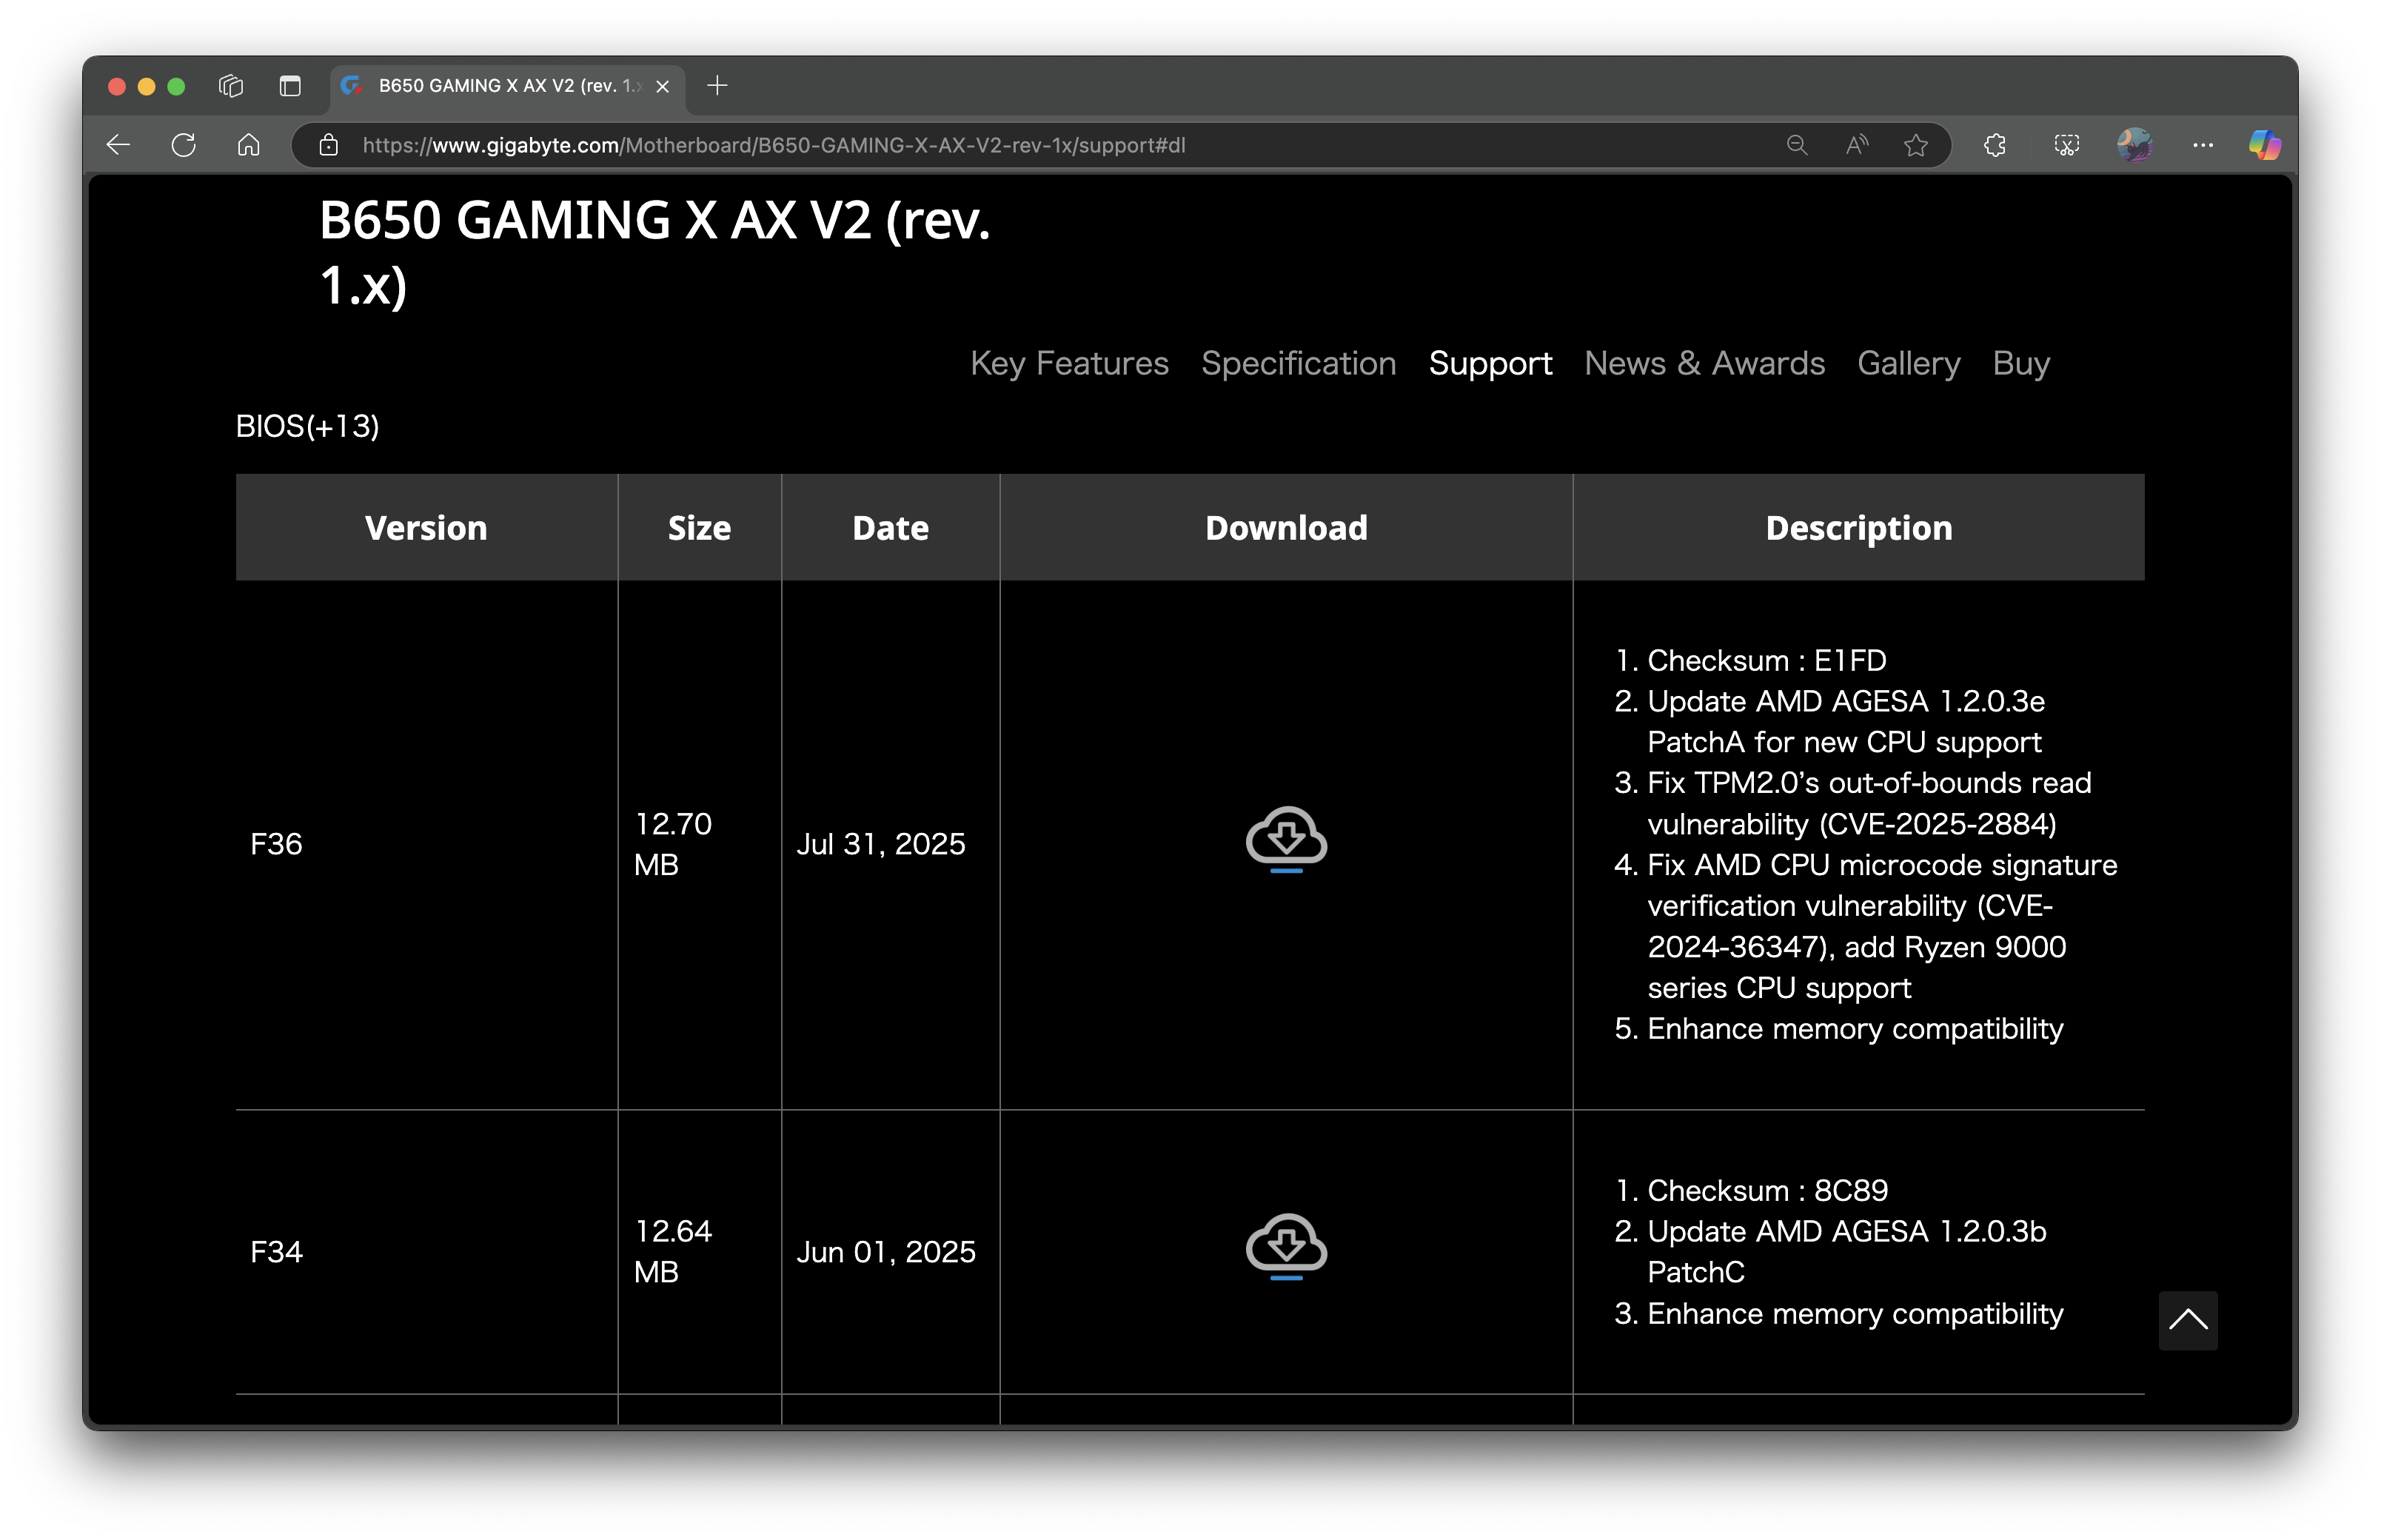This screenshot has width=2381, height=1540.
Task: Toggle the vertical tabs panel
Action: click(290, 86)
